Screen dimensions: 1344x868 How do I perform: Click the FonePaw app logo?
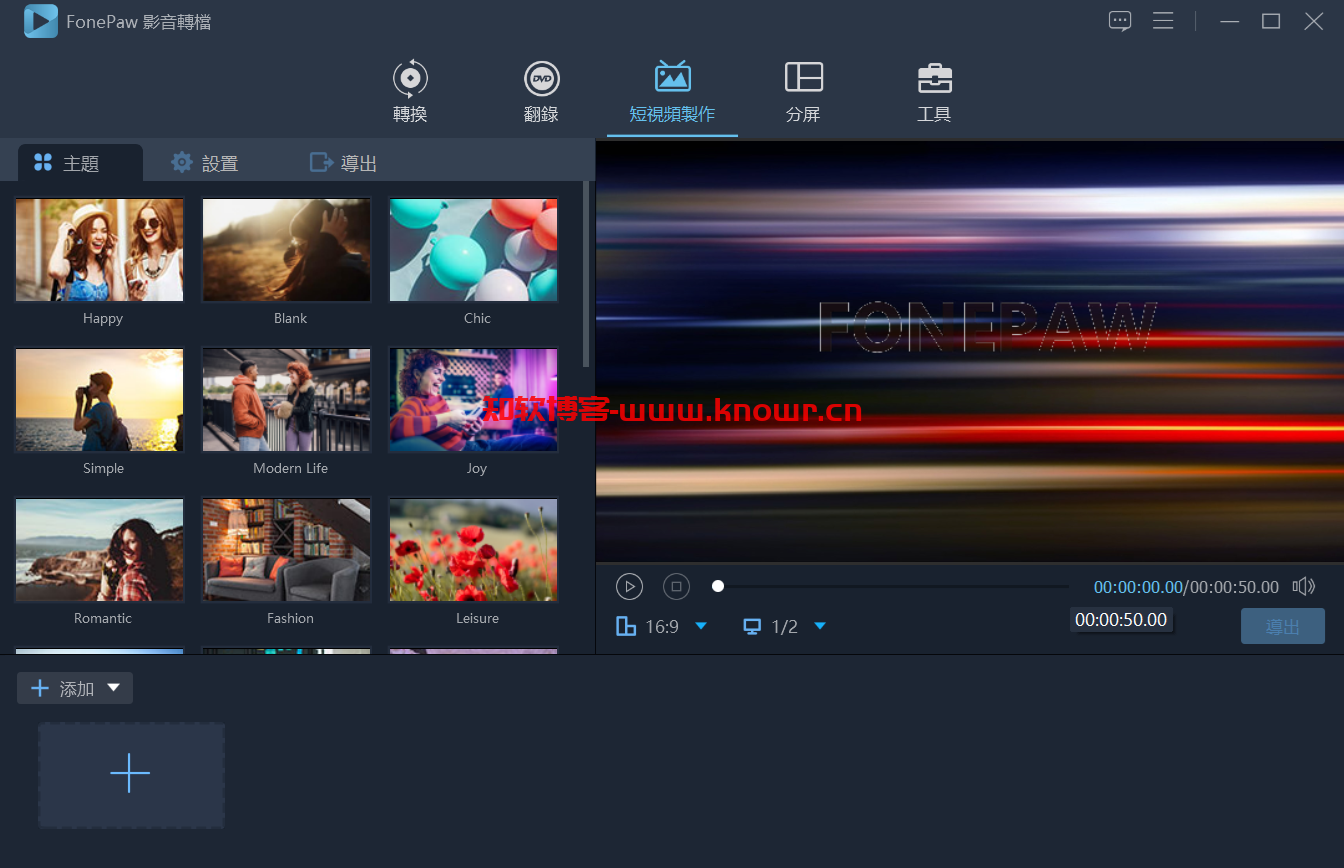[41, 21]
